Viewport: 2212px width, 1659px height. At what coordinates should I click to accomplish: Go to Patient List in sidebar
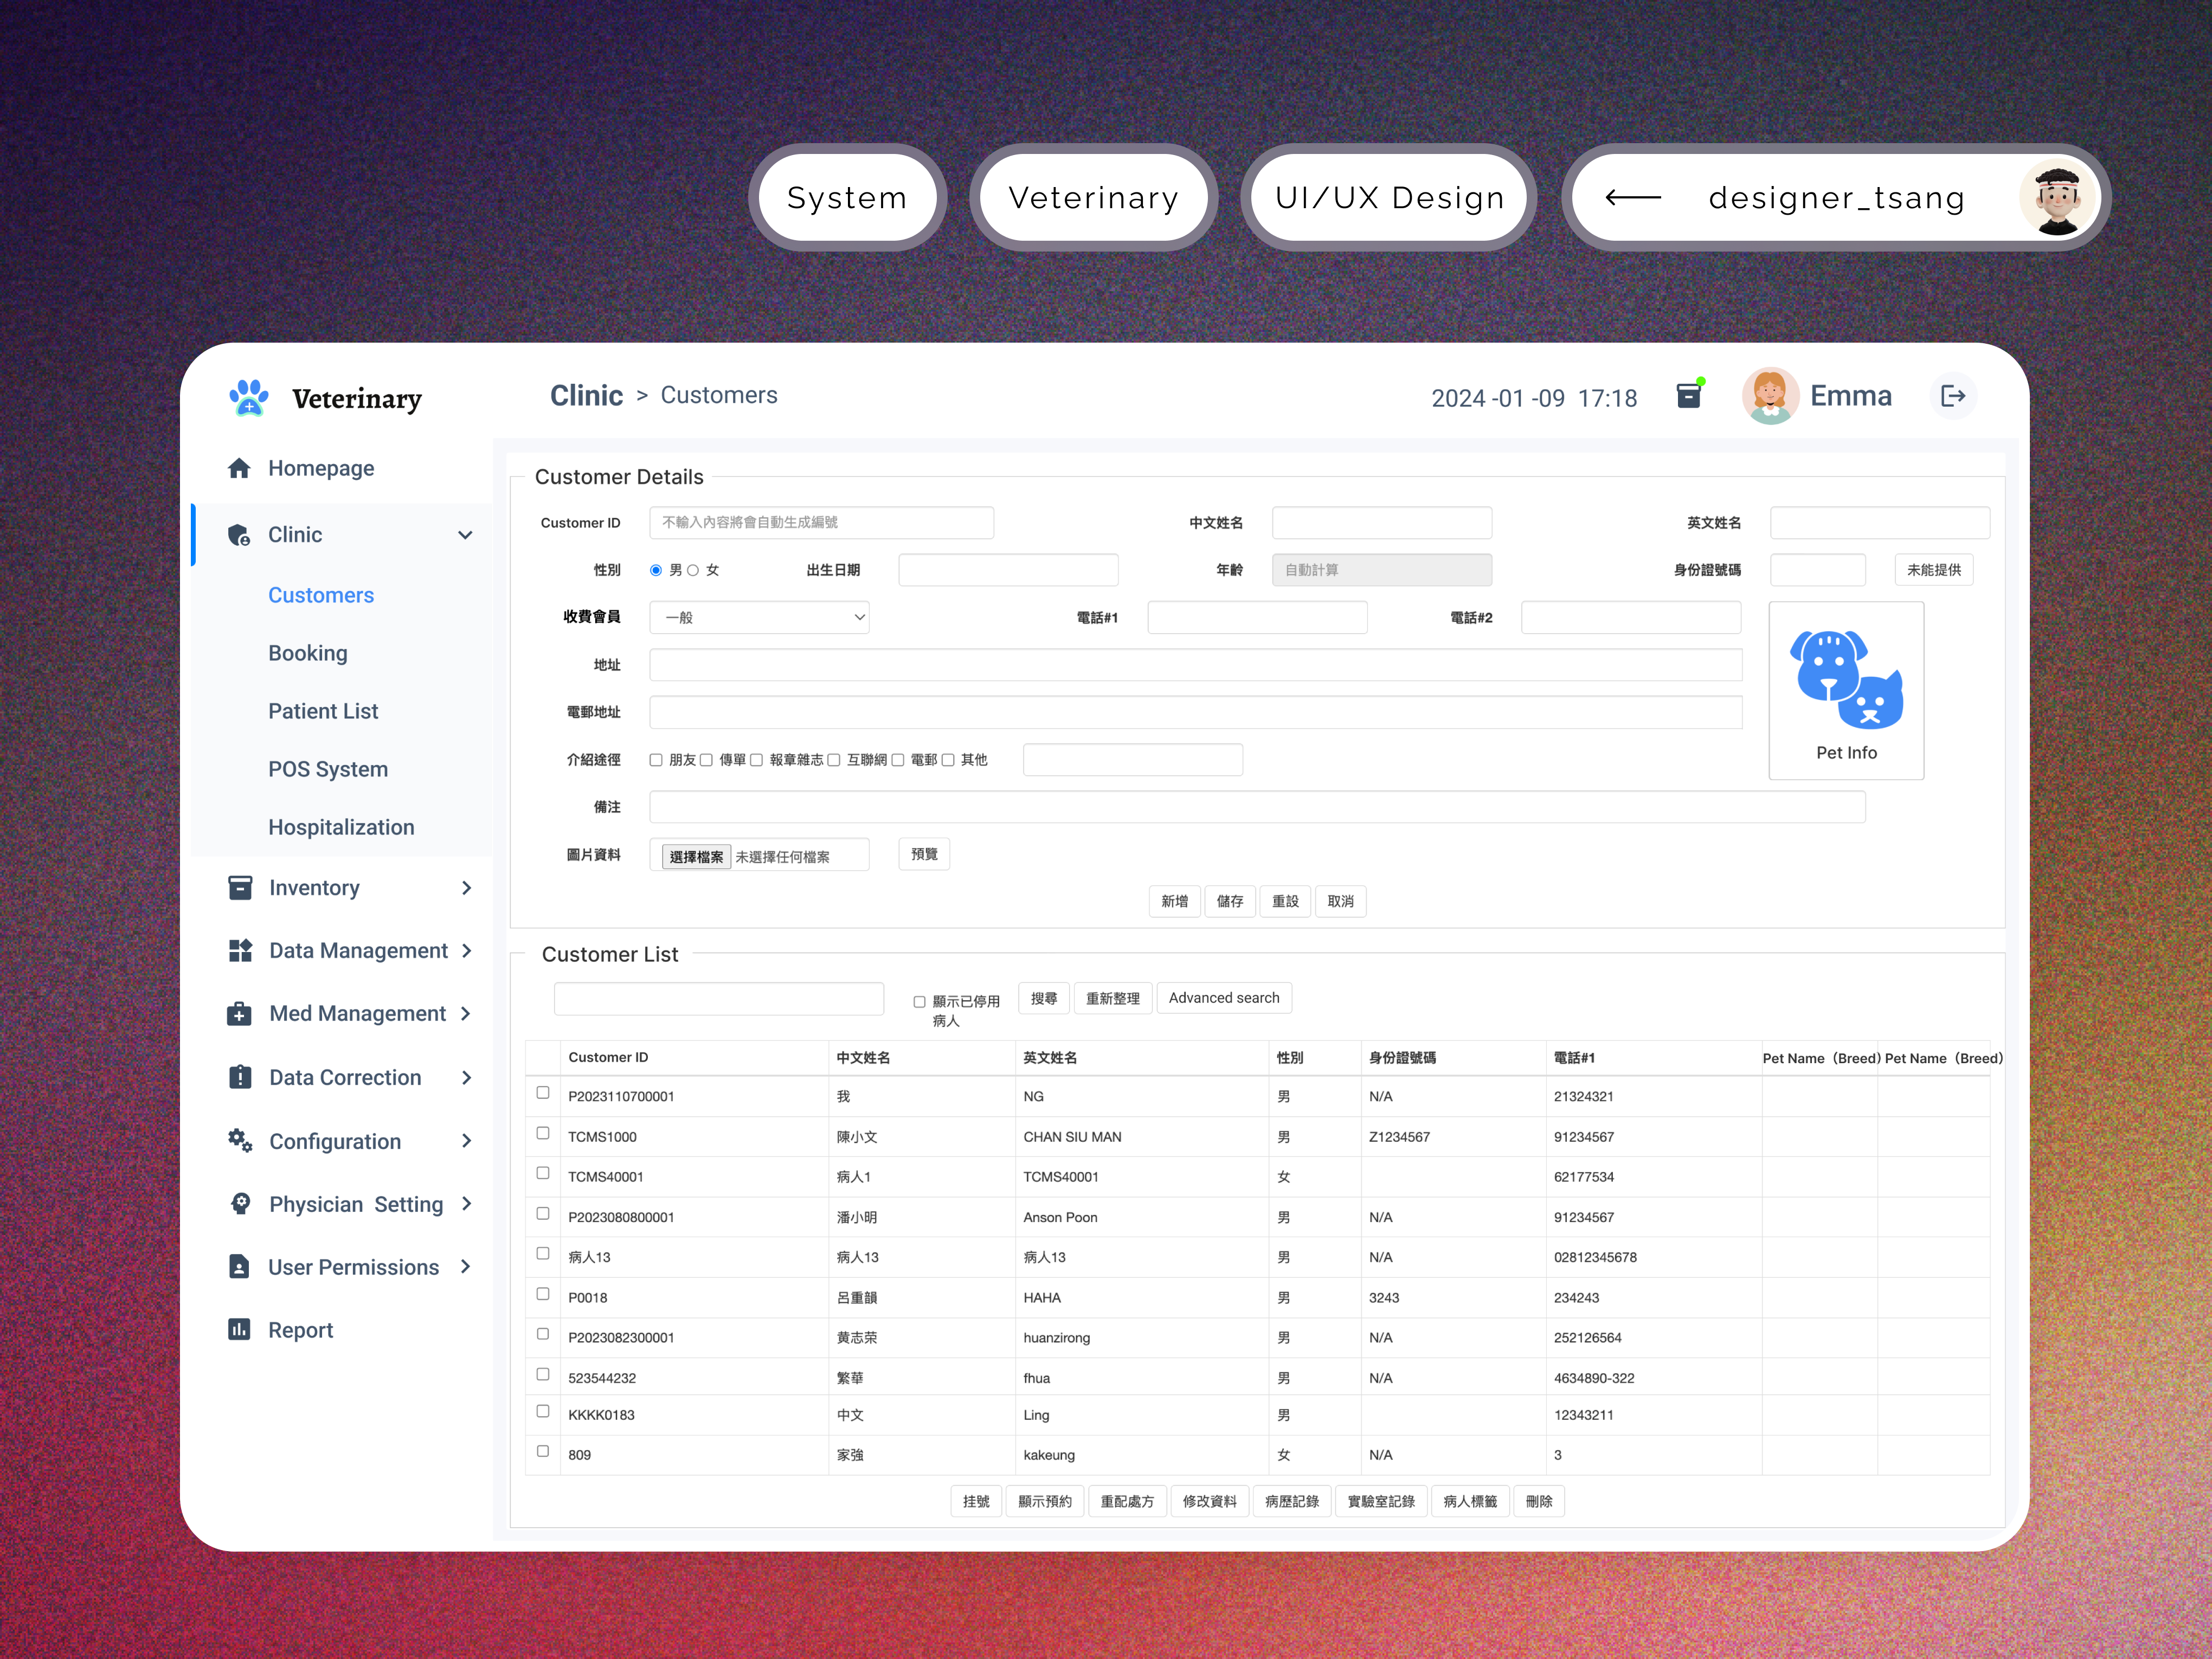(x=323, y=711)
